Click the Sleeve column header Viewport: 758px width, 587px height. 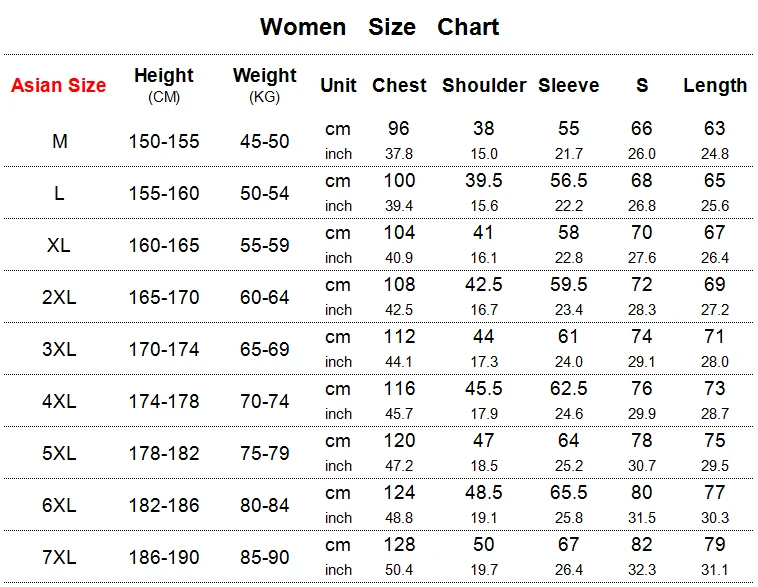569,86
